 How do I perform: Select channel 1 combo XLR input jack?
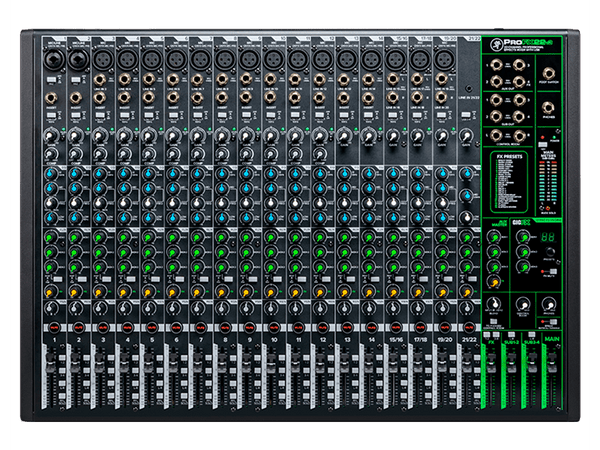pos(53,61)
